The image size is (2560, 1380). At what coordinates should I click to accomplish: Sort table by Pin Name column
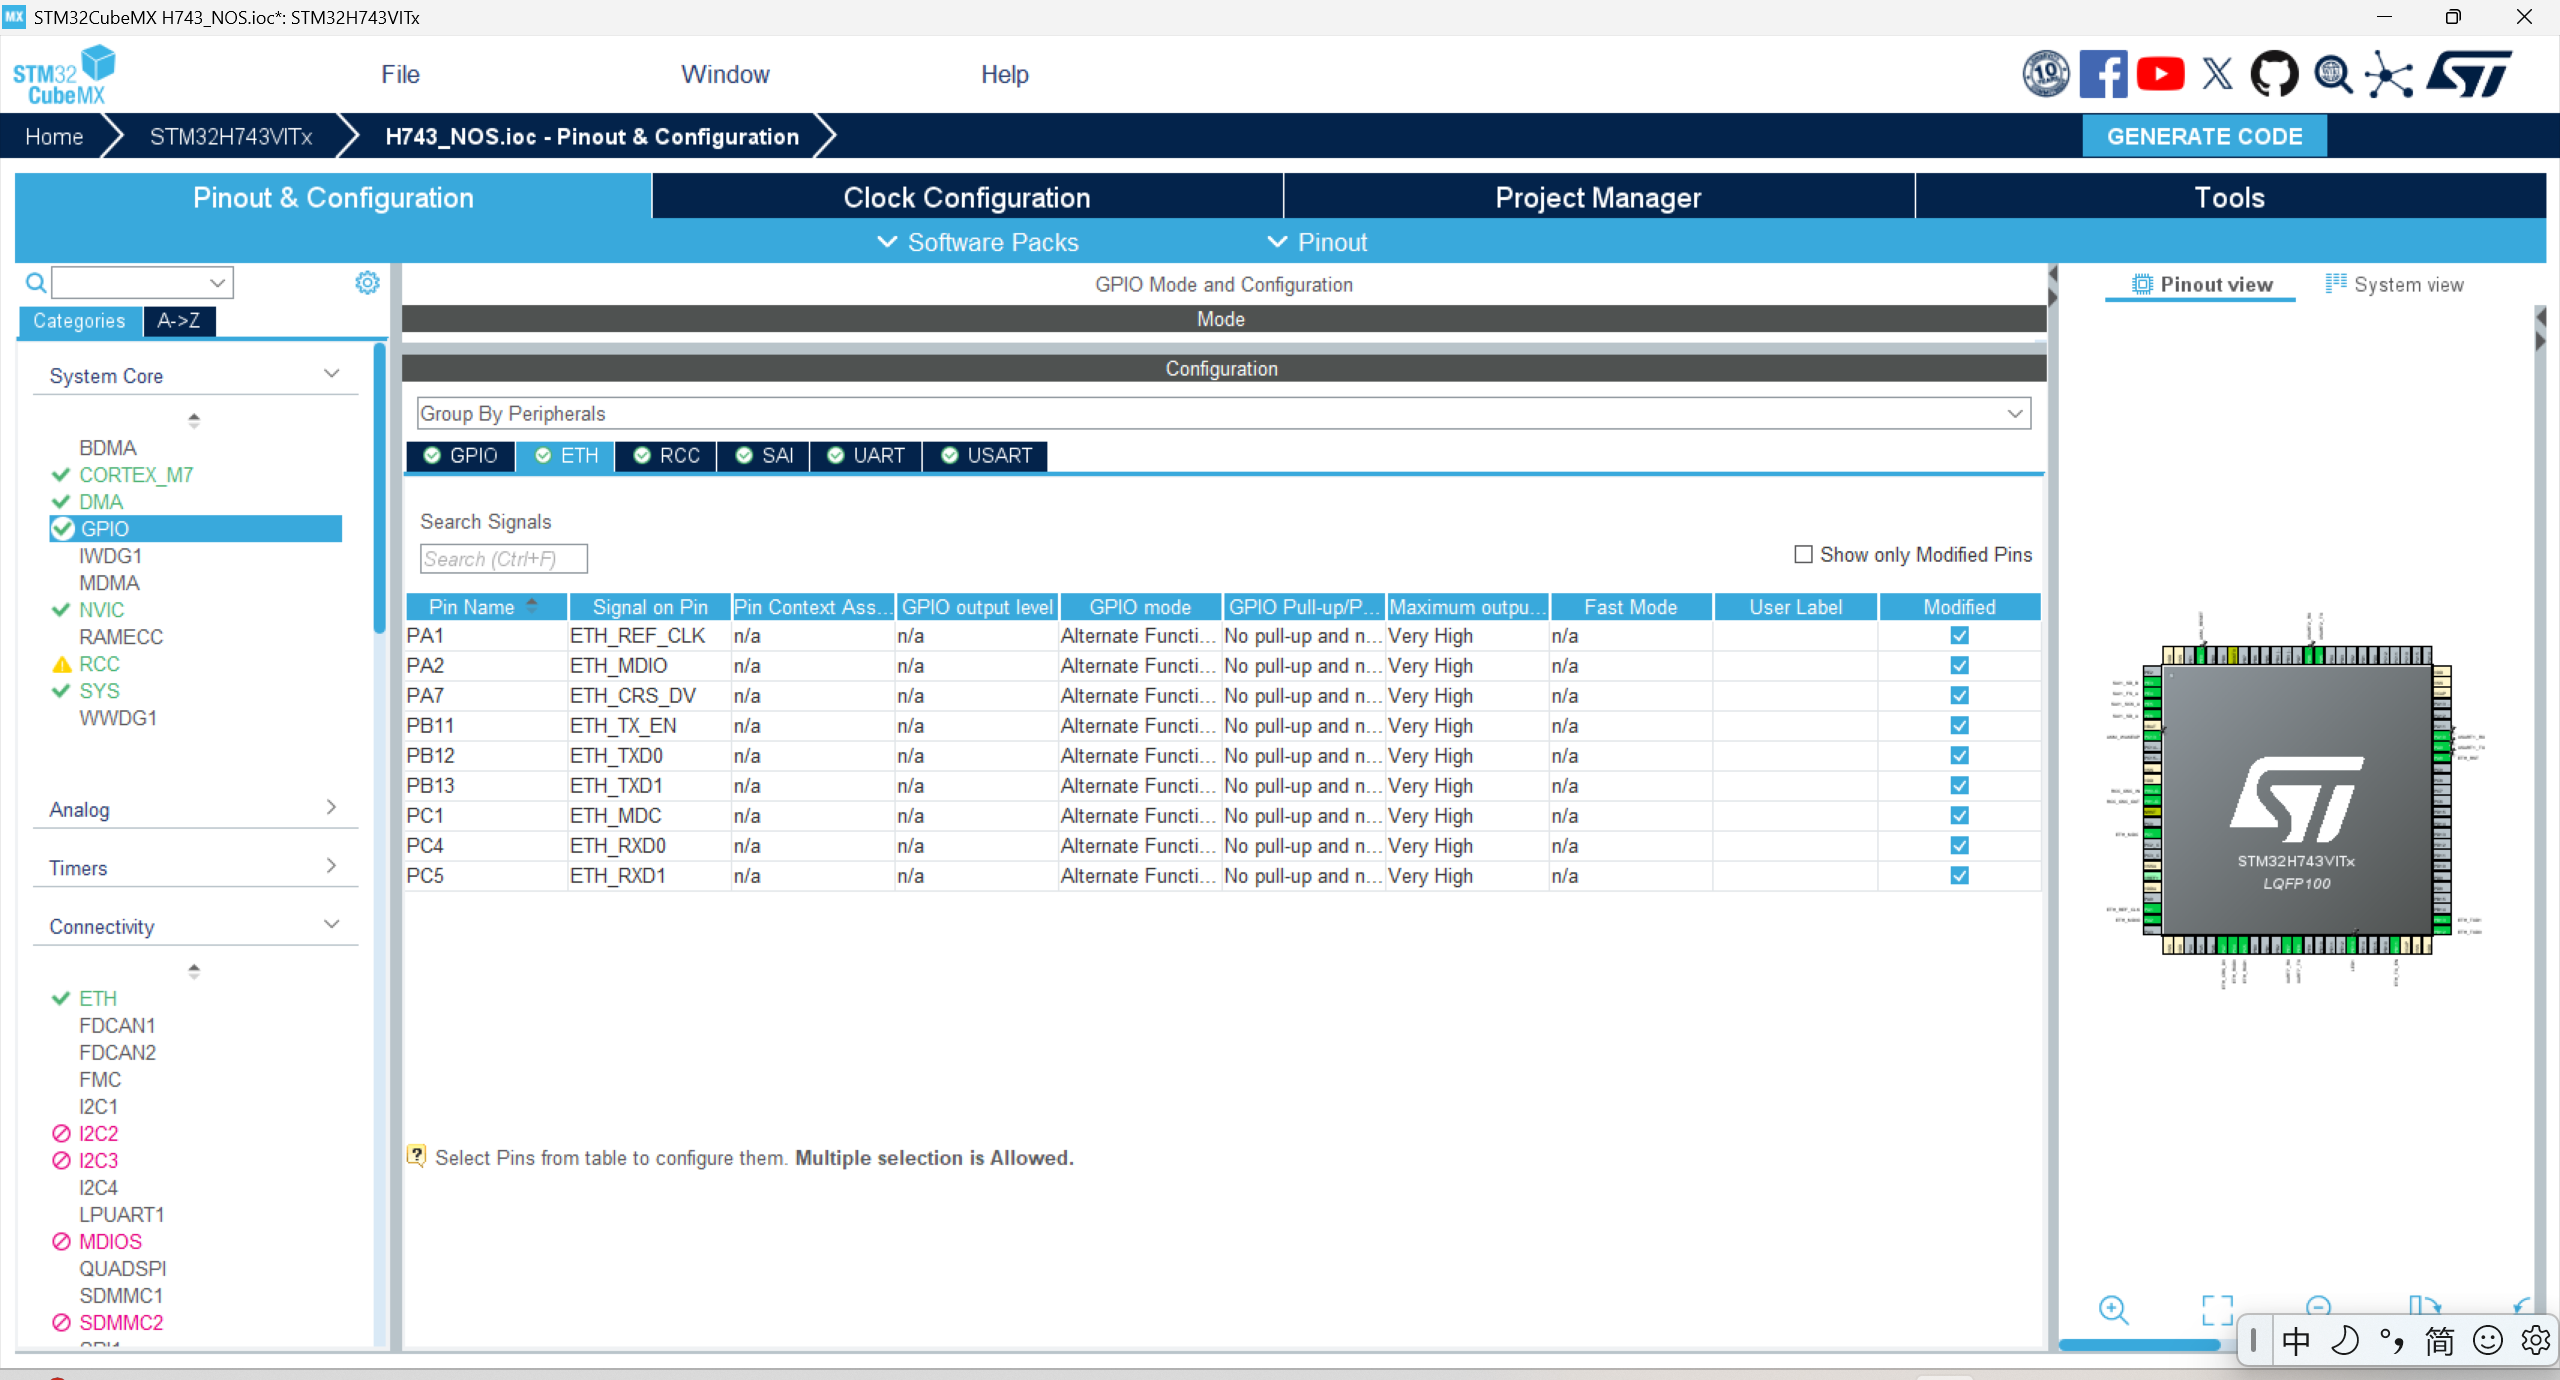486,606
